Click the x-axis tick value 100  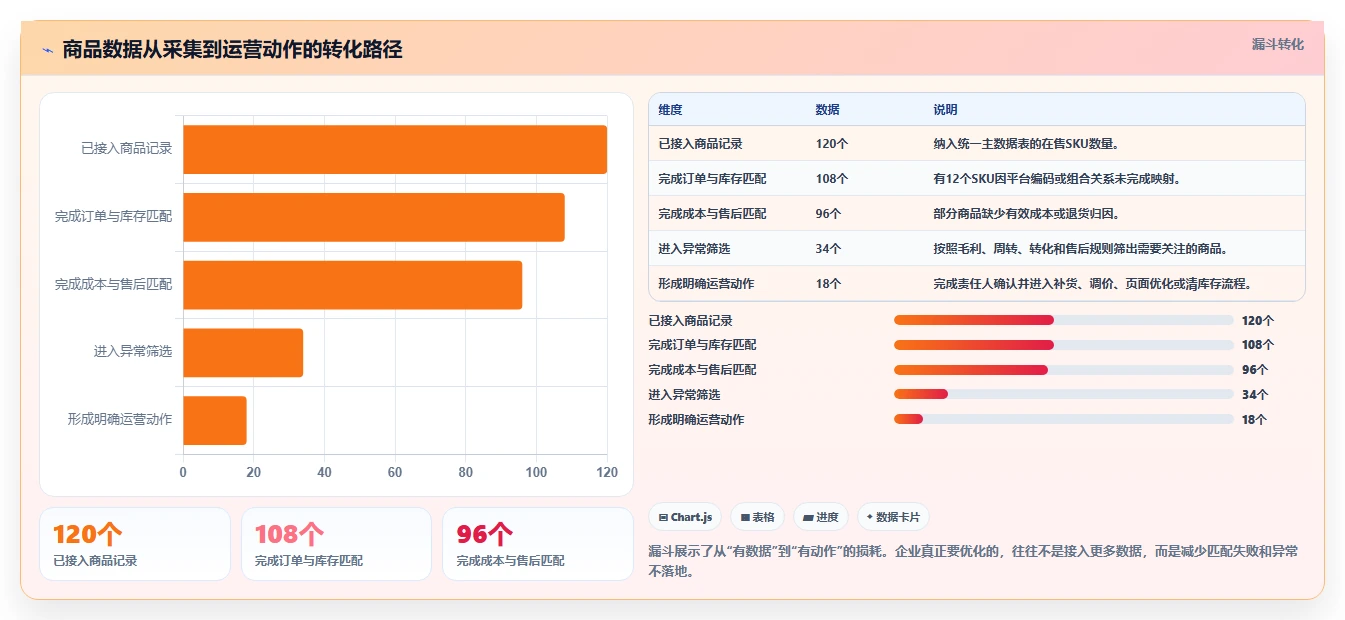[536, 472]
